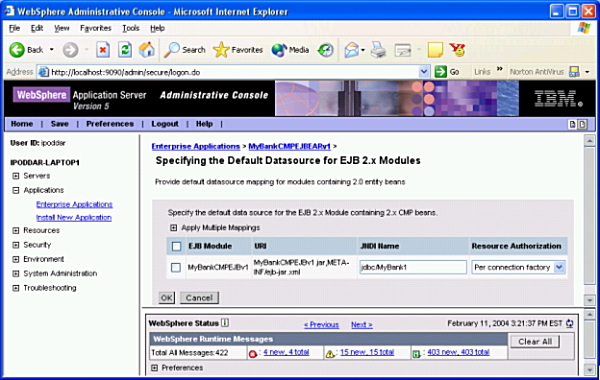Open the View menu

point(62,28)
